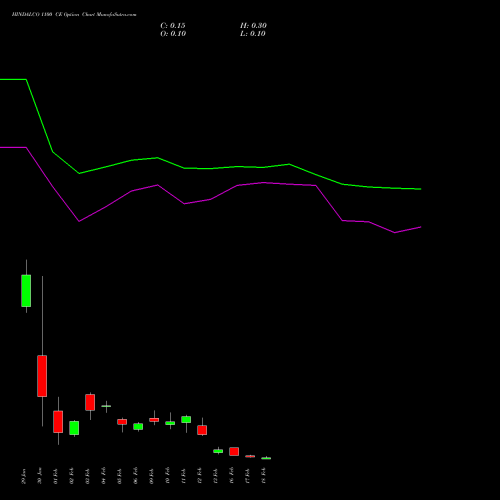Click the green candle for 11 Feb
Viewport: 500px width, 500px height.
coord(186,419)
